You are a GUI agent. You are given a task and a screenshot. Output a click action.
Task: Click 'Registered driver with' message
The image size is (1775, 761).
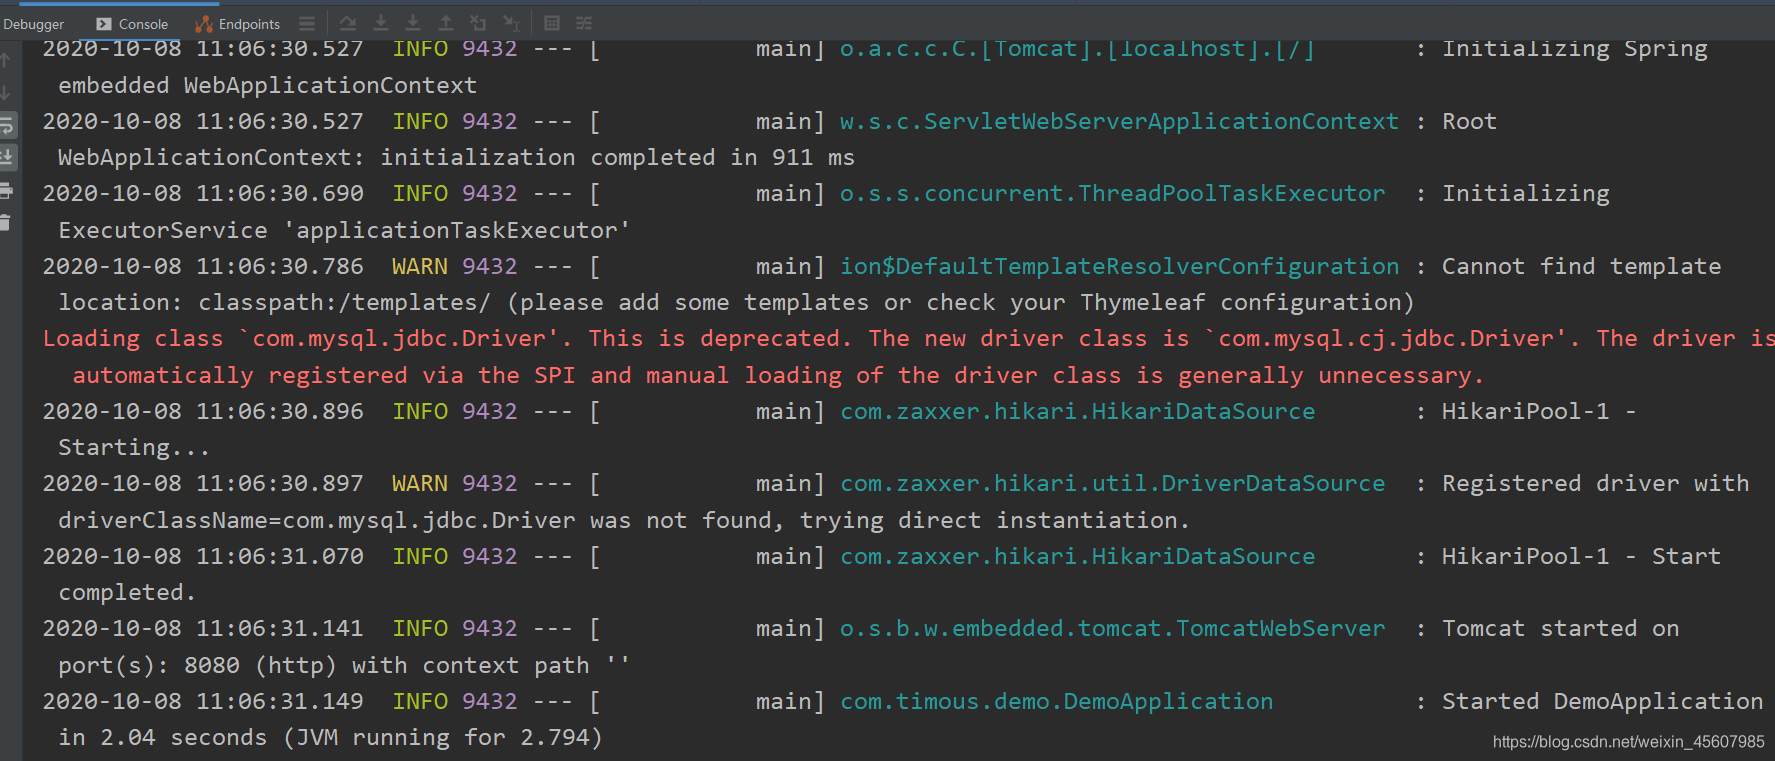click(x=1595, y=483)
